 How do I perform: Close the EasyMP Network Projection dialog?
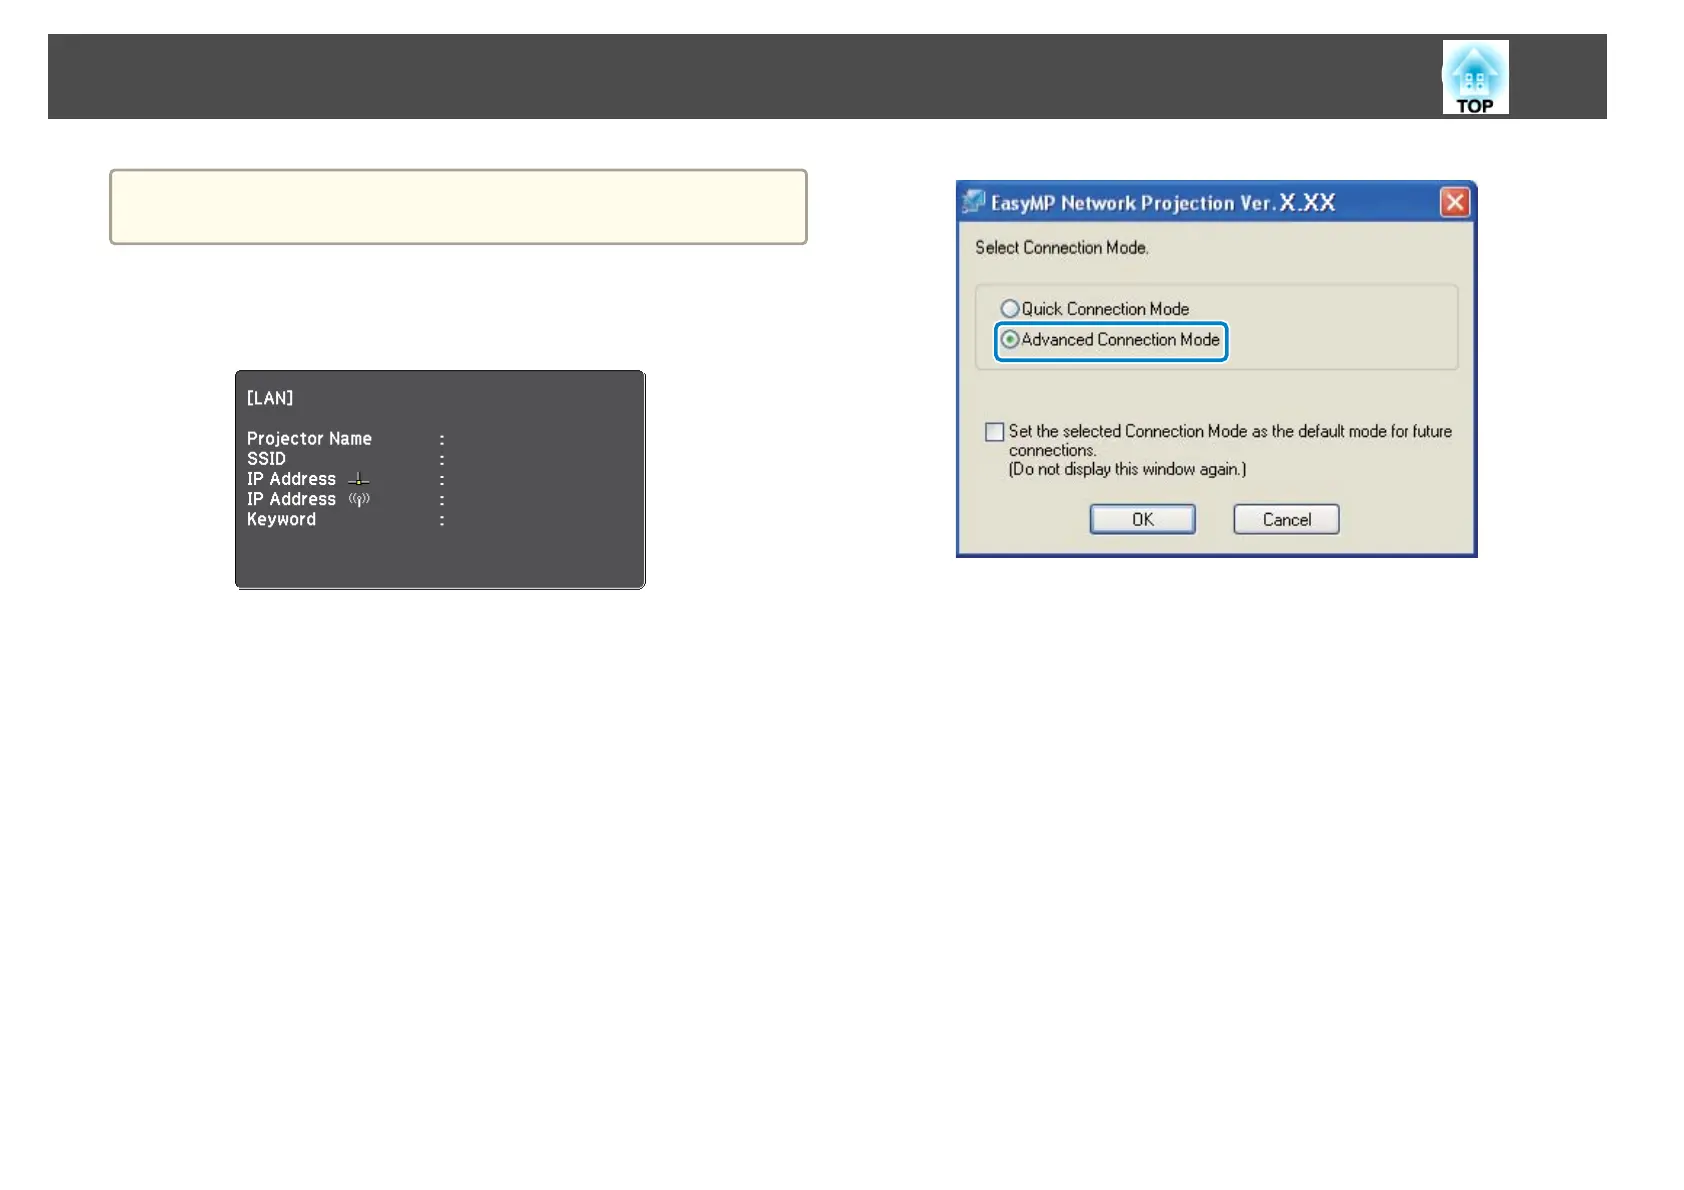[x=1455, y=202]
